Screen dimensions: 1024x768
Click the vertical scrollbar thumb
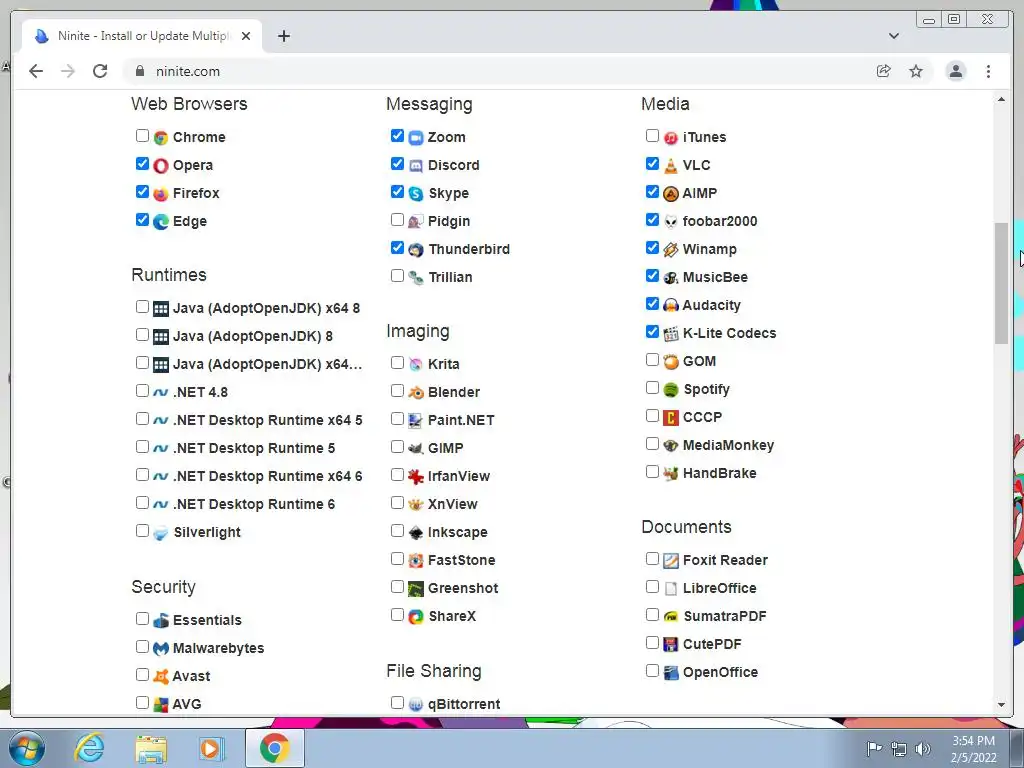(1001, 283)
